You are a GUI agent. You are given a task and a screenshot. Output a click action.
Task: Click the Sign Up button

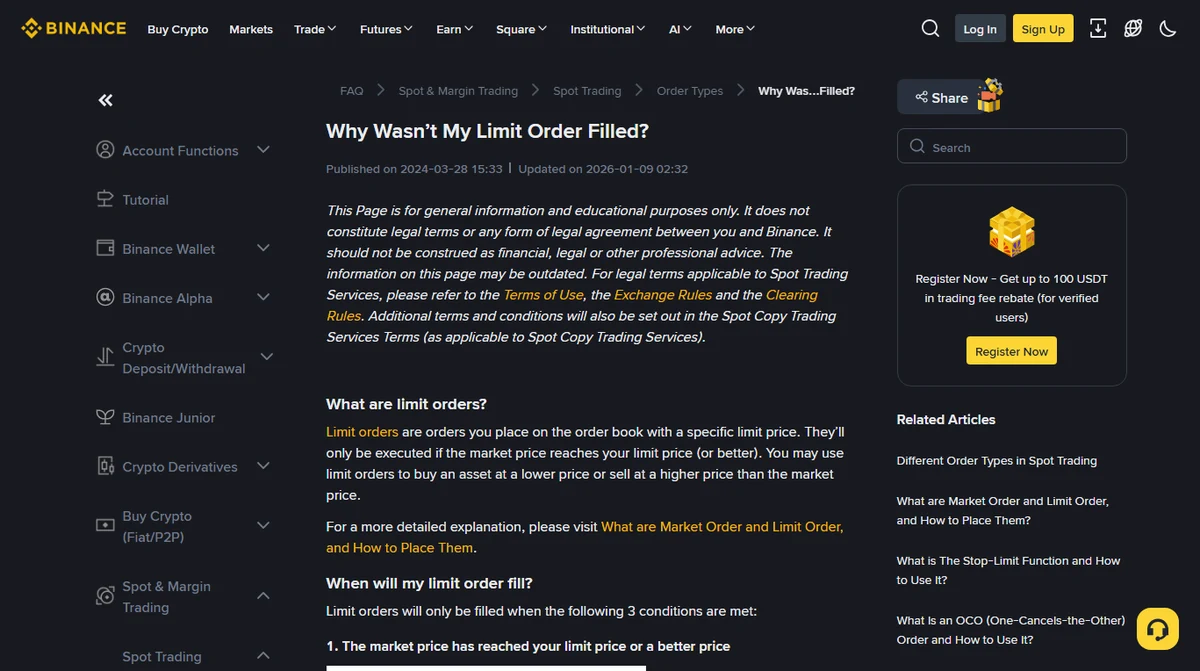pos(1043,29)
